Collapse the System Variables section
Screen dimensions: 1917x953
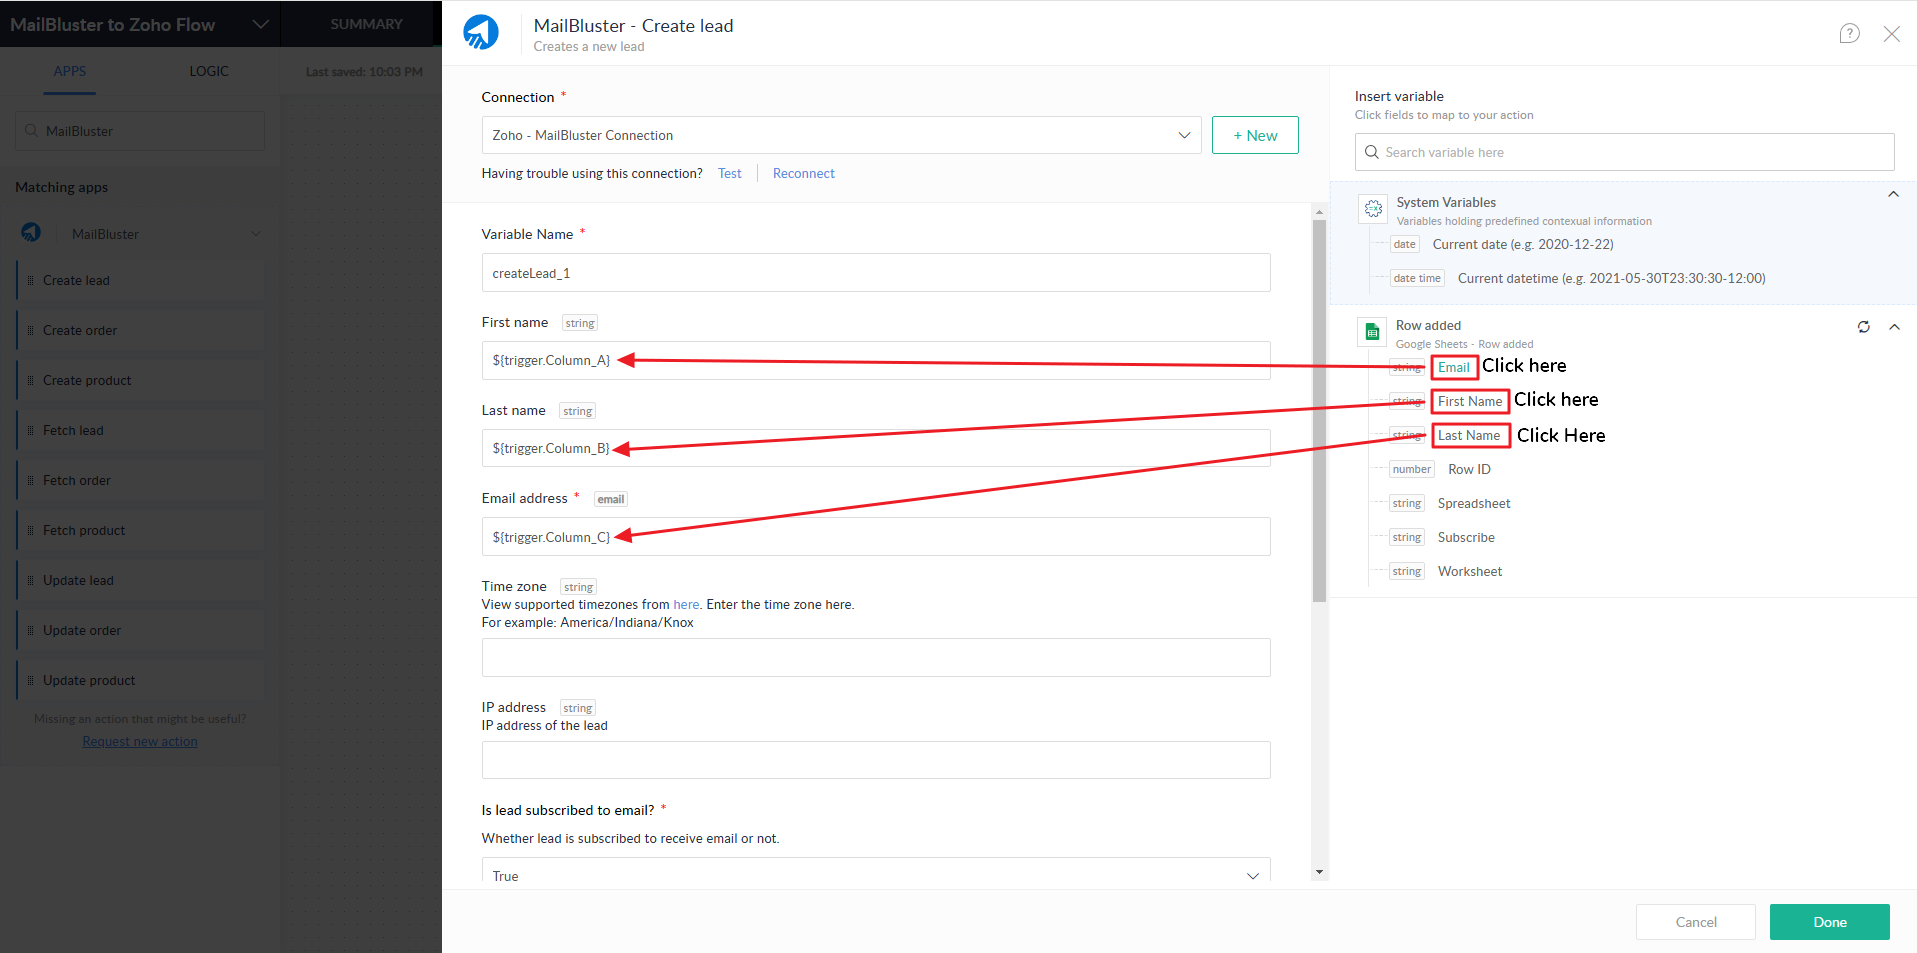(x=1892, y=195)
